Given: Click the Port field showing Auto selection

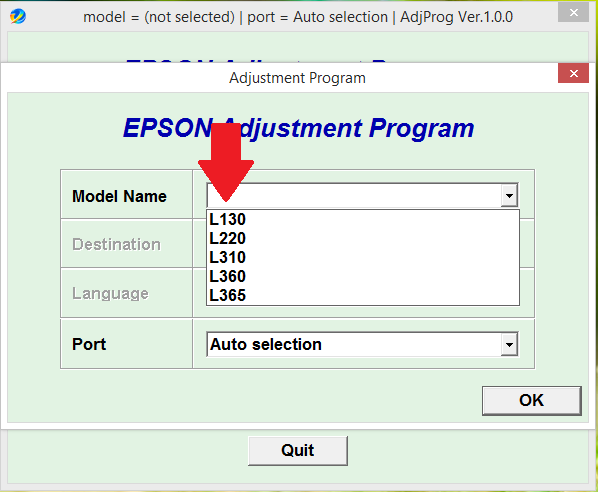Looking at the screenshot, I should point(362,344).
